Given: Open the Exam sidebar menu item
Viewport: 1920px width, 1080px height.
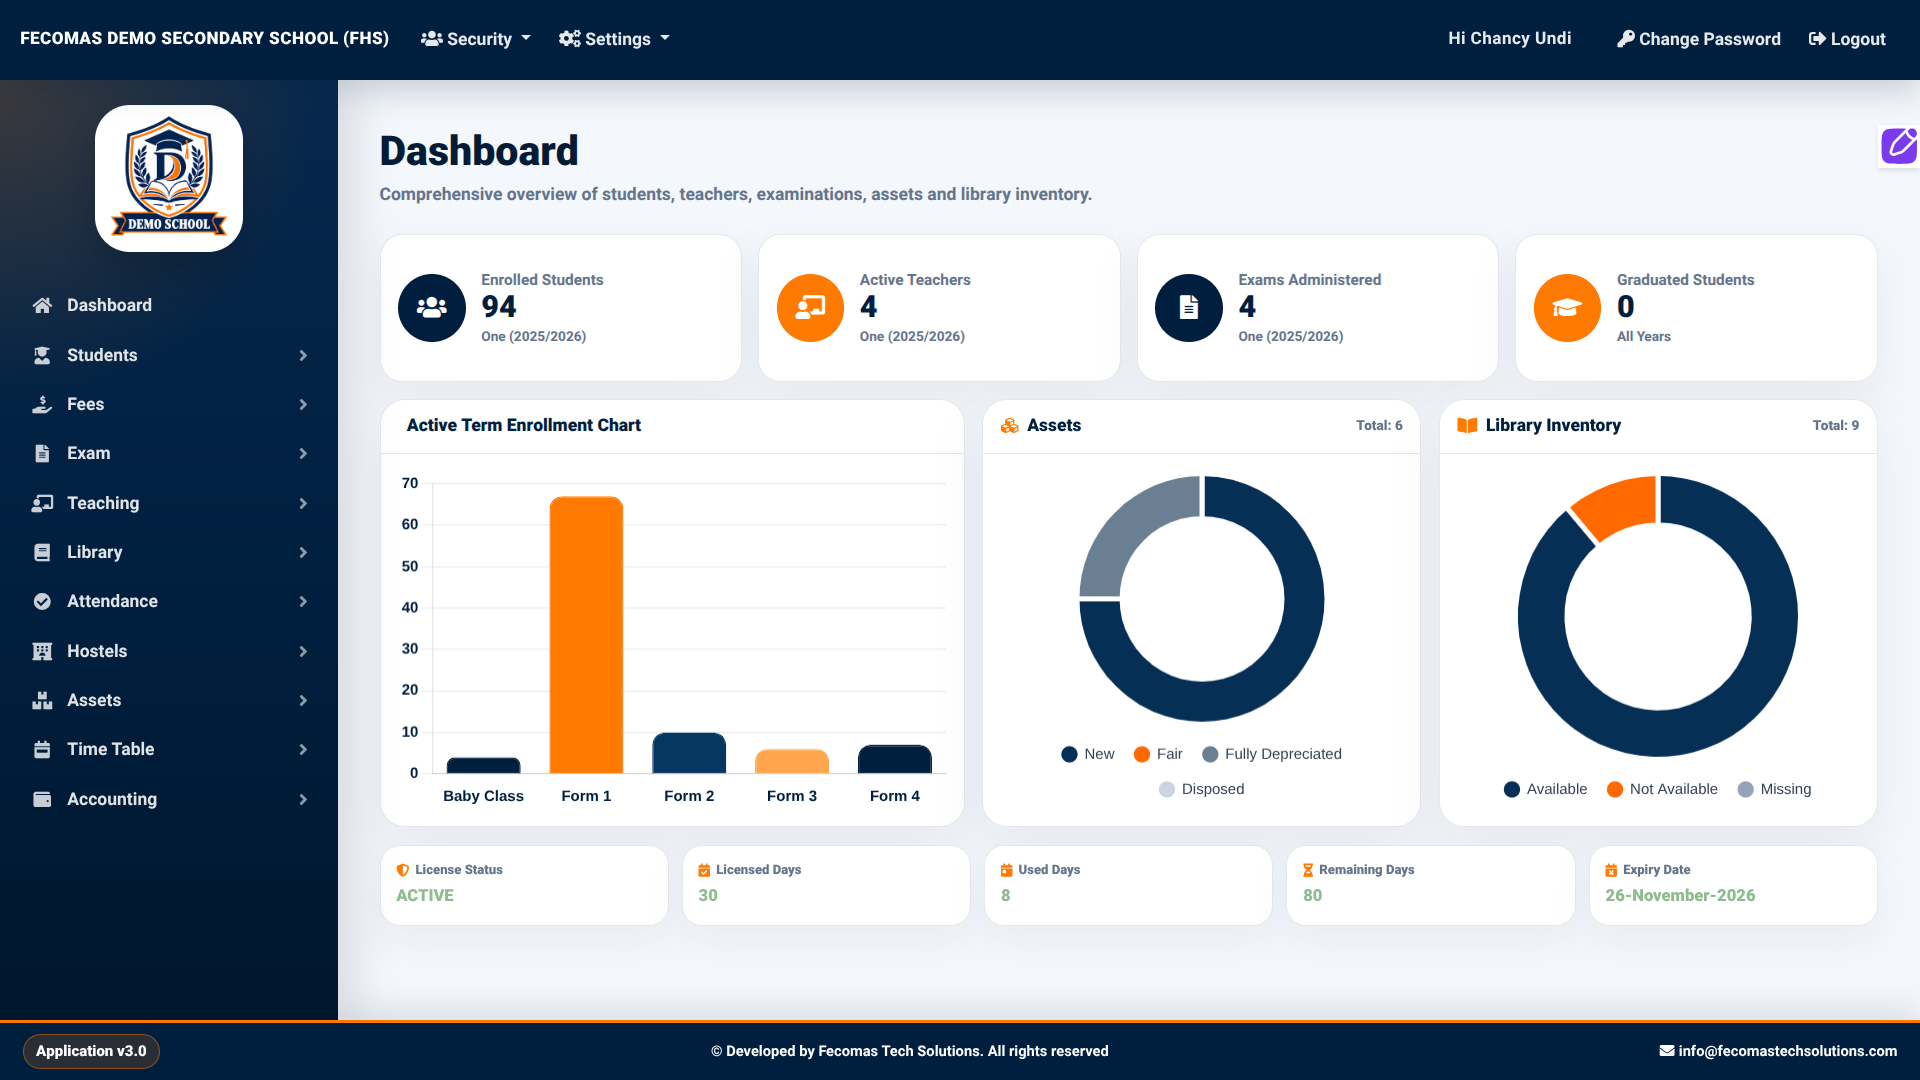Looking at the screenshot, I should click(x=169, y=454).
